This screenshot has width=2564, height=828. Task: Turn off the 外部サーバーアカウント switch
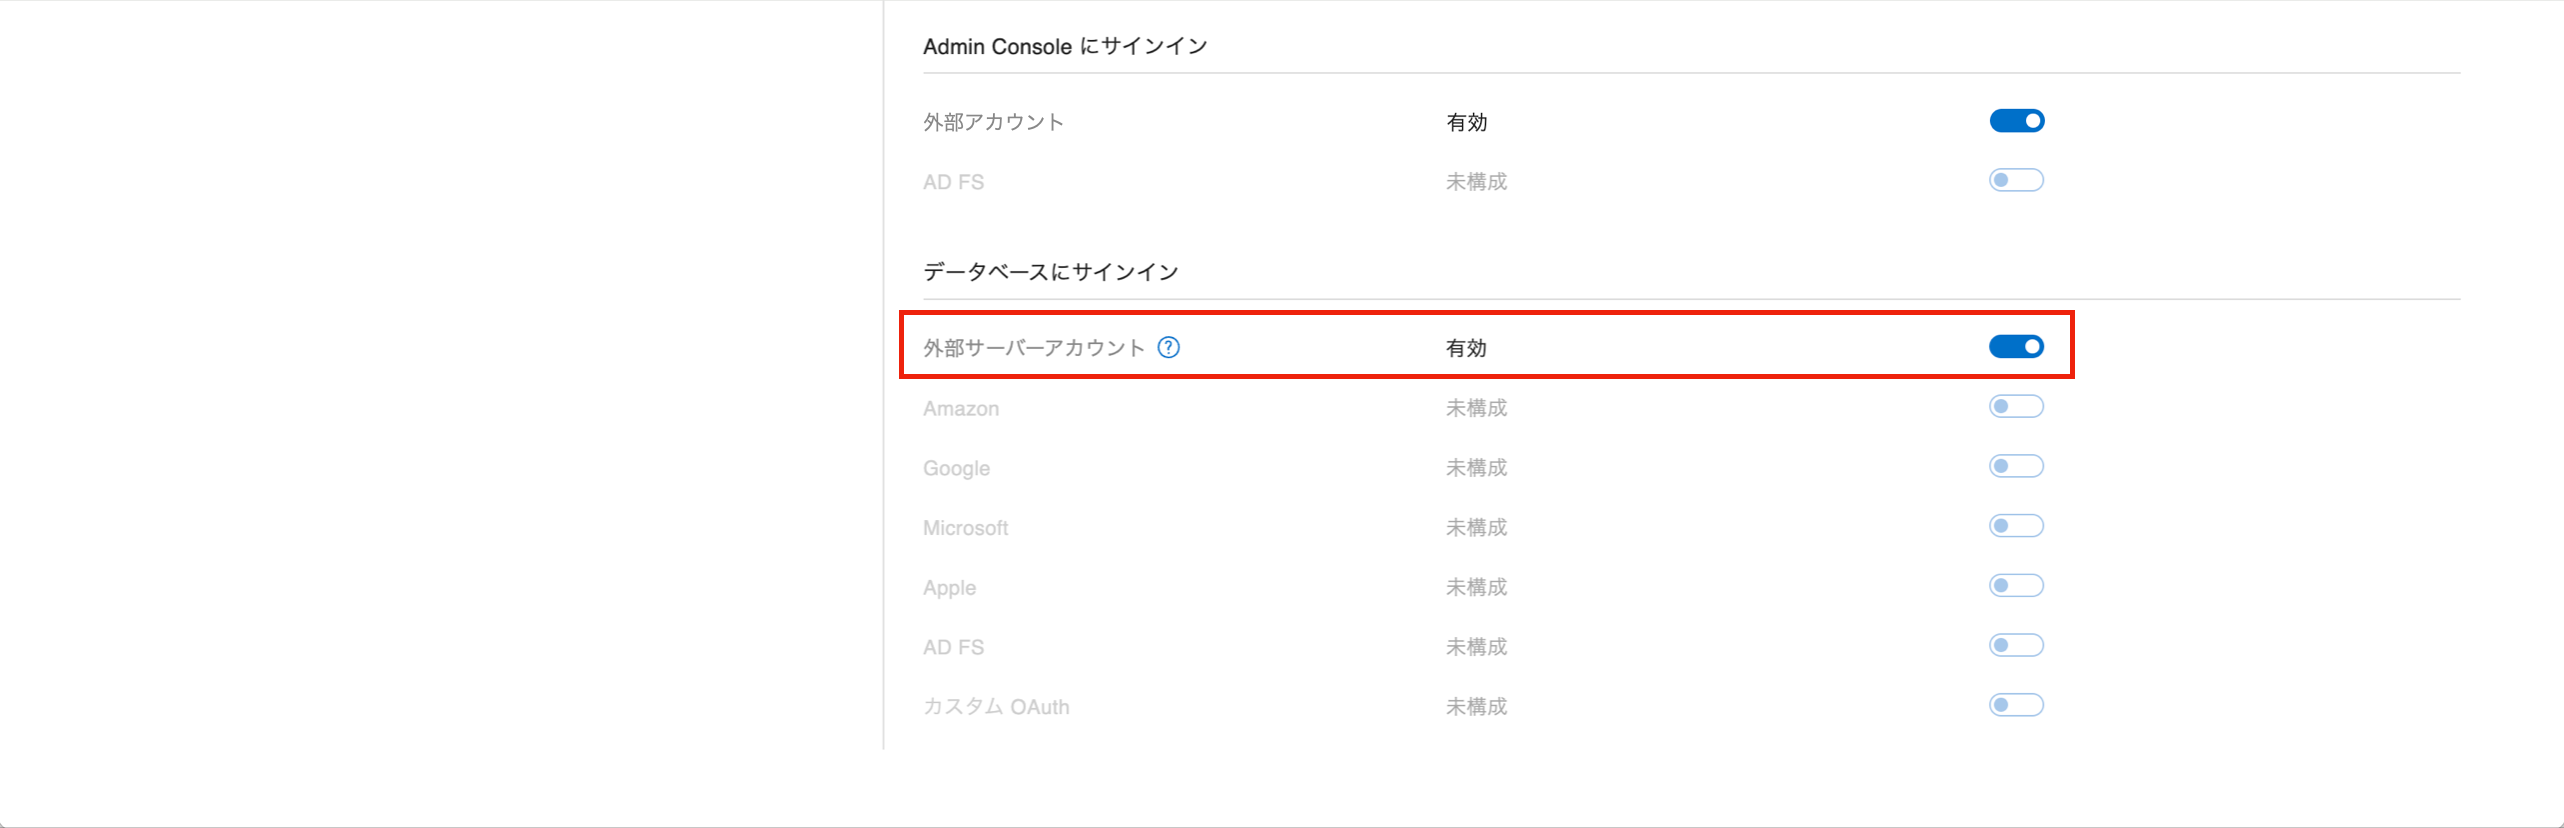tap(2016, 346)
